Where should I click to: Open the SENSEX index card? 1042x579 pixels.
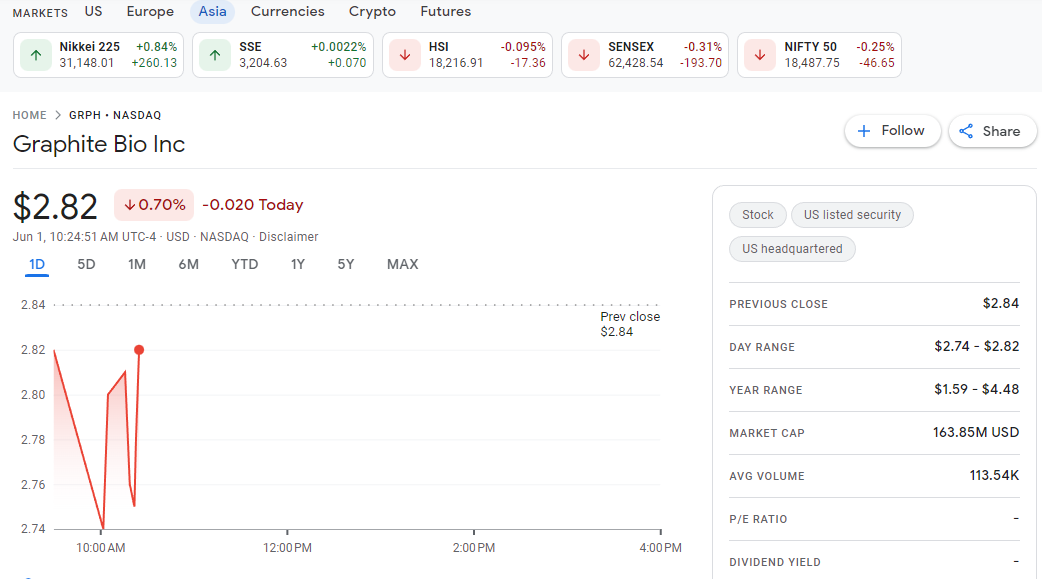[645, 55]
